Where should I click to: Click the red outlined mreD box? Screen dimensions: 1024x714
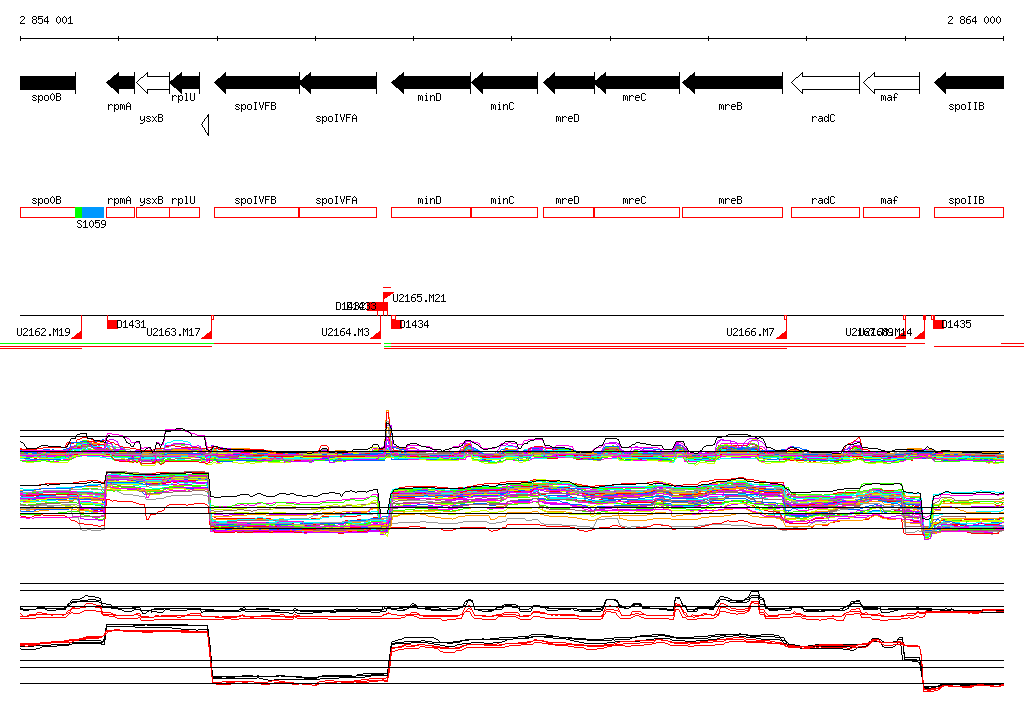[x=569, y=212]
